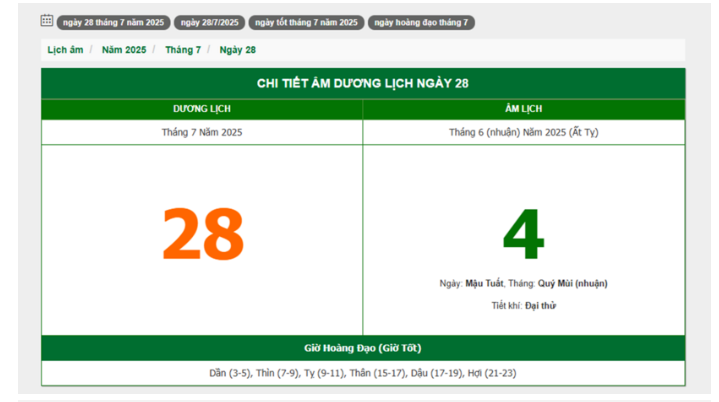Click the 'CHI TIẾT ÂM DƯƠNG LỊCH NGÀY 28' header
Viewport: 719px width, 402px height.
[362, 83]
